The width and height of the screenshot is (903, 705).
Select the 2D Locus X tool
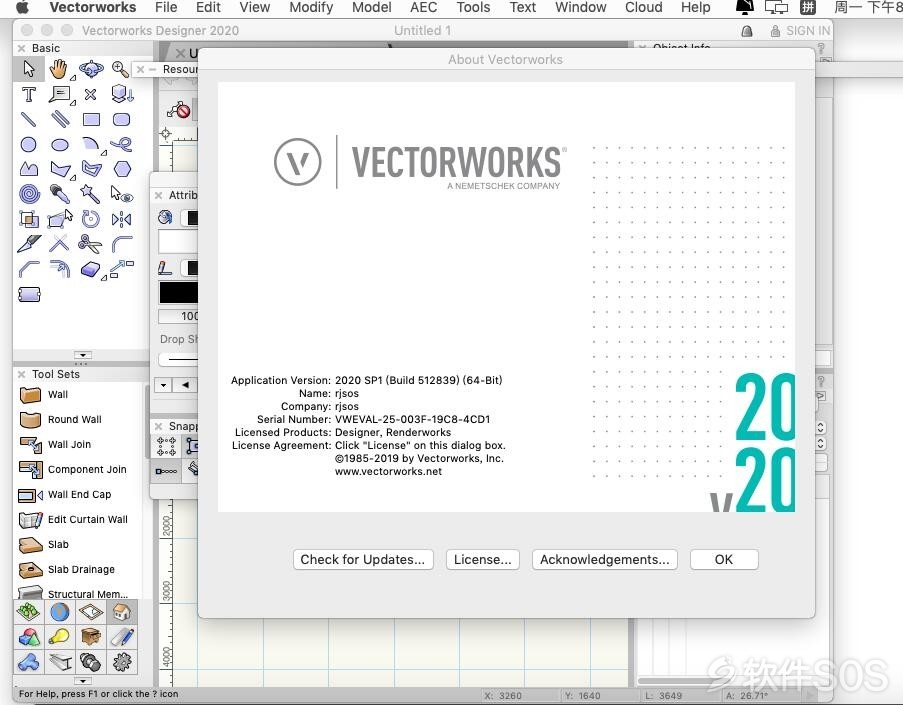[x=90, y=94]
